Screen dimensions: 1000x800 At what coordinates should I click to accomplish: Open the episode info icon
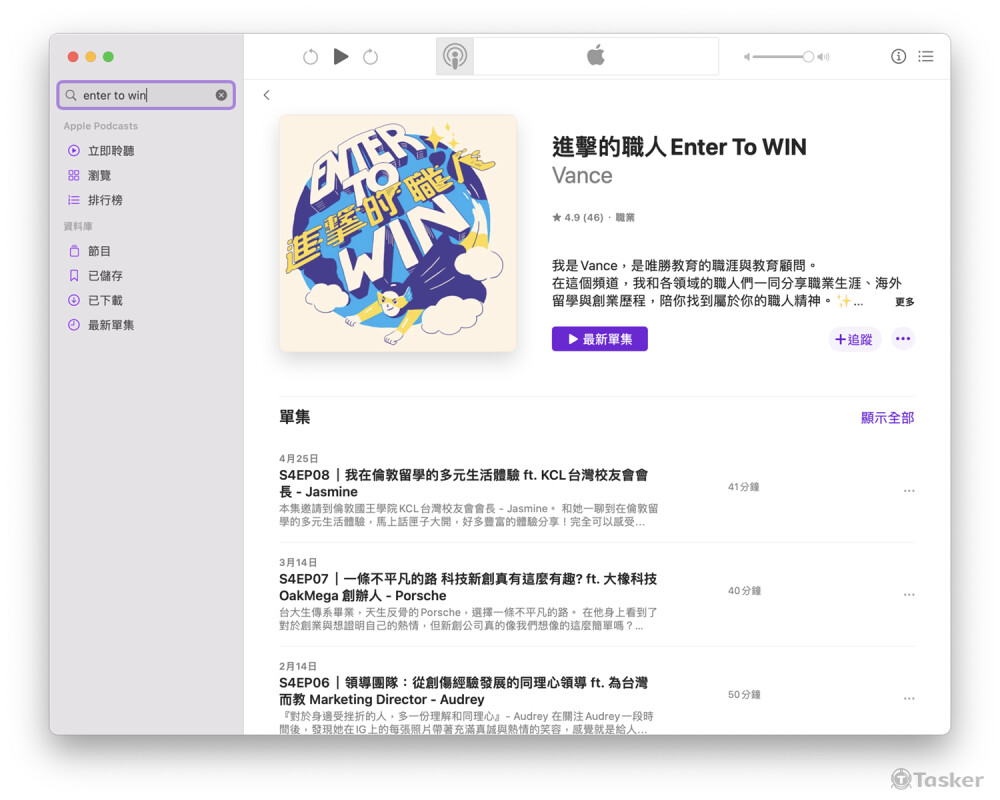898,57
